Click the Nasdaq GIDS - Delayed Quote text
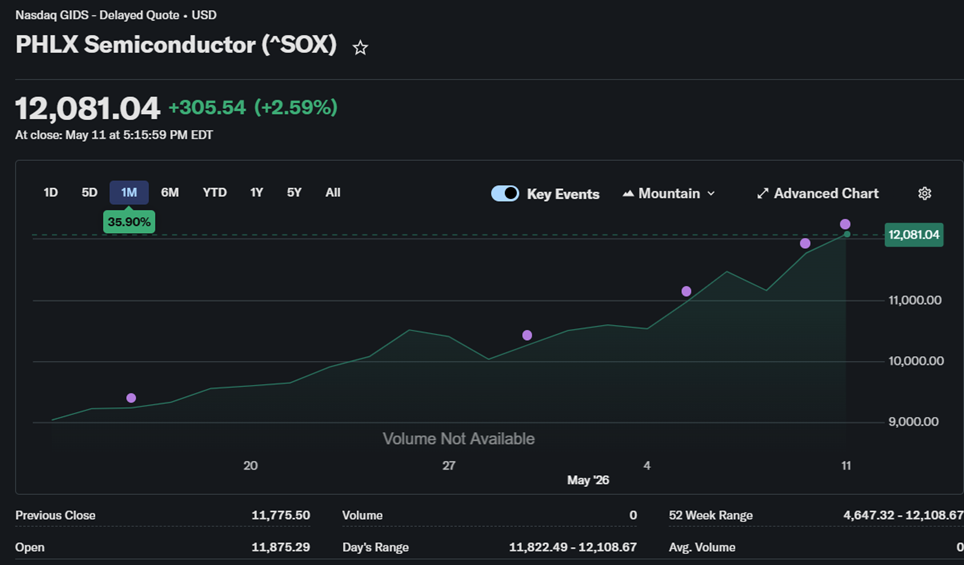 [x=97, y=15]
